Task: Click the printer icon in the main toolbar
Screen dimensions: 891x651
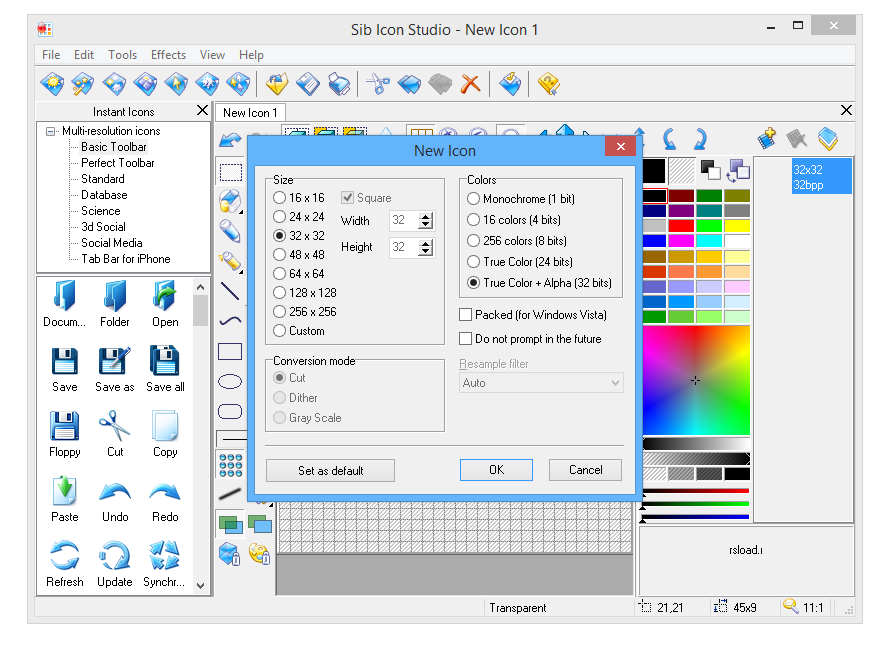Action: (340, 84)
